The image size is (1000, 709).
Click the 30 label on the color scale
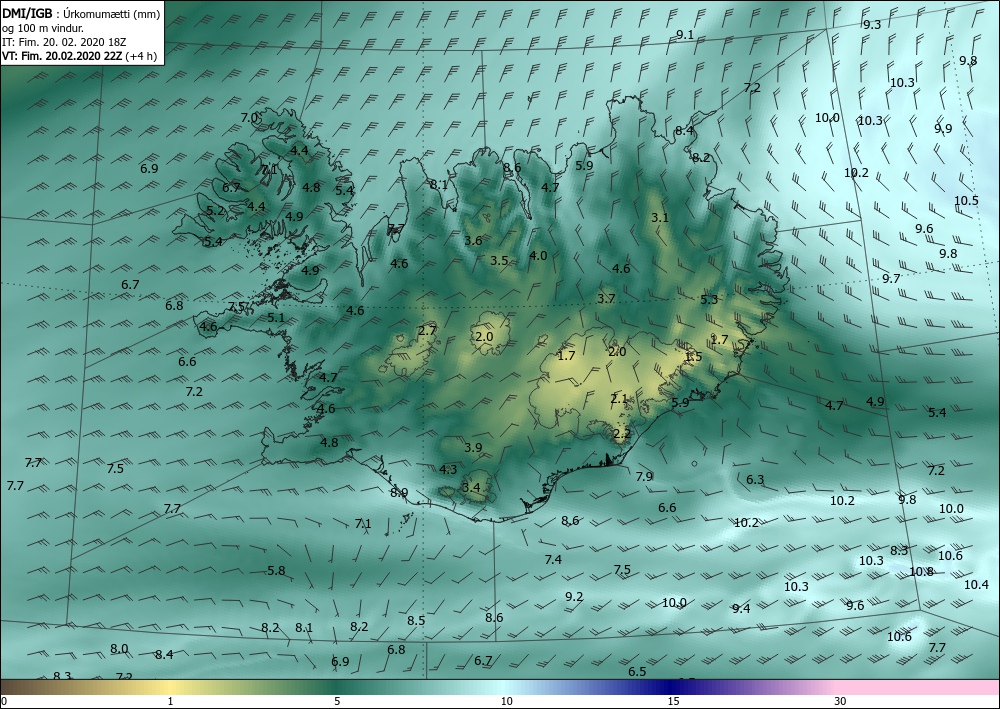coord(841,702)
